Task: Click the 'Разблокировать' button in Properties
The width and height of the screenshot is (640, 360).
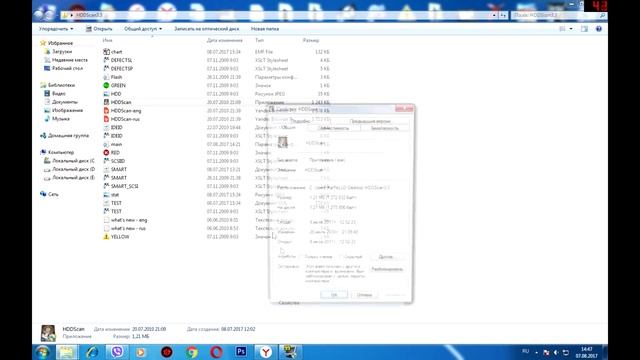Action: [387, 269]
